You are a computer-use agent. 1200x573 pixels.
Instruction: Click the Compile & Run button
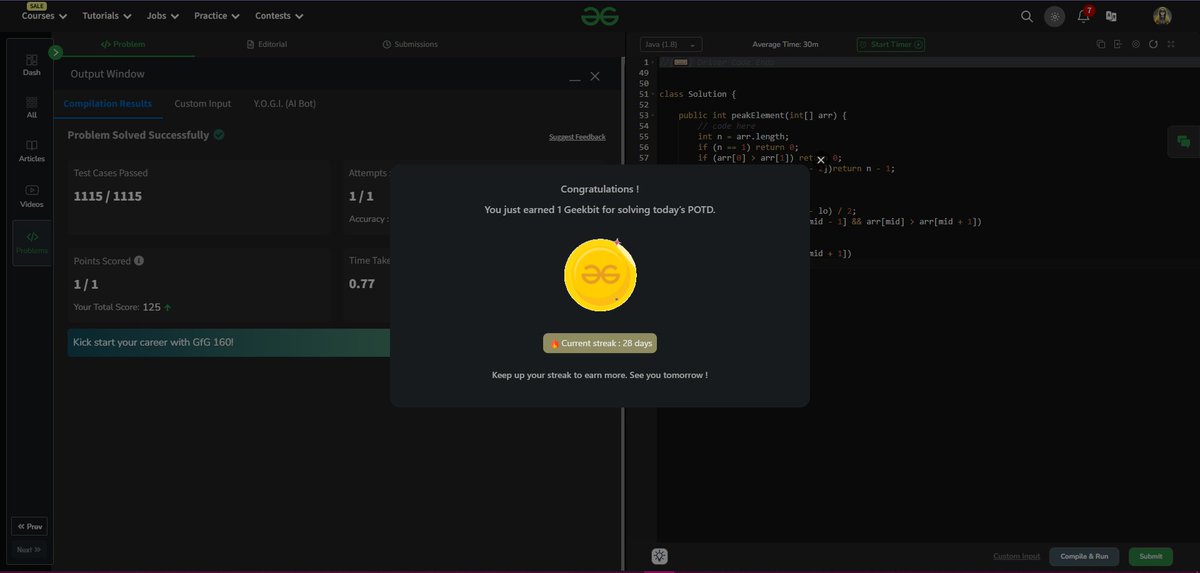[1084, 556]
